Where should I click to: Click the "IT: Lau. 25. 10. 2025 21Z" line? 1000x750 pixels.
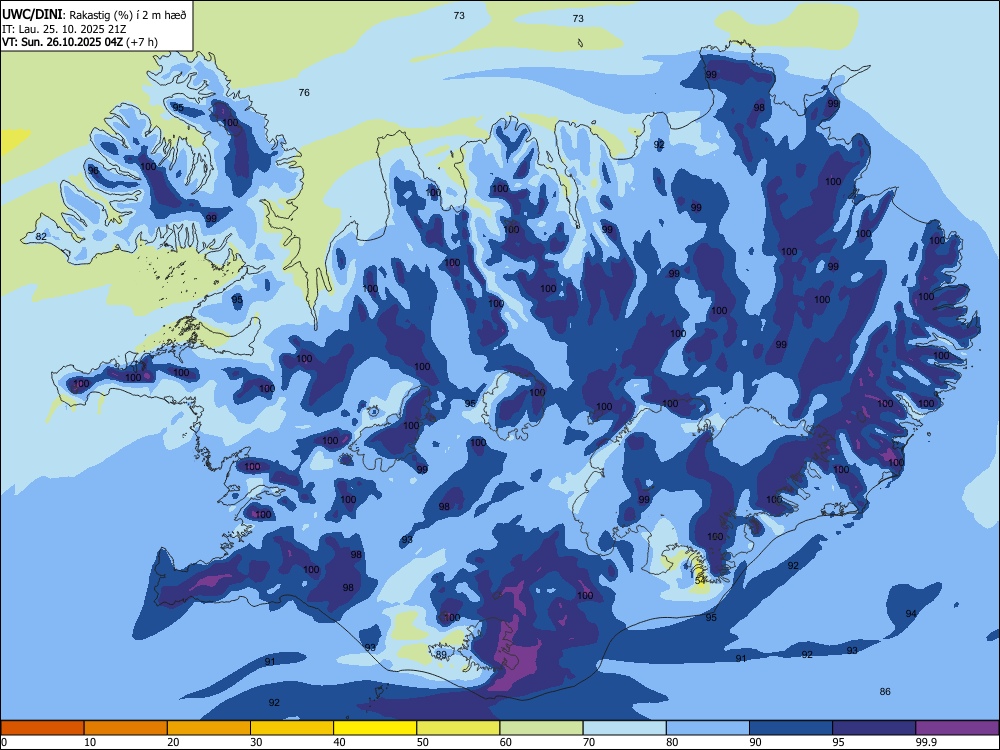coord(62,29)
